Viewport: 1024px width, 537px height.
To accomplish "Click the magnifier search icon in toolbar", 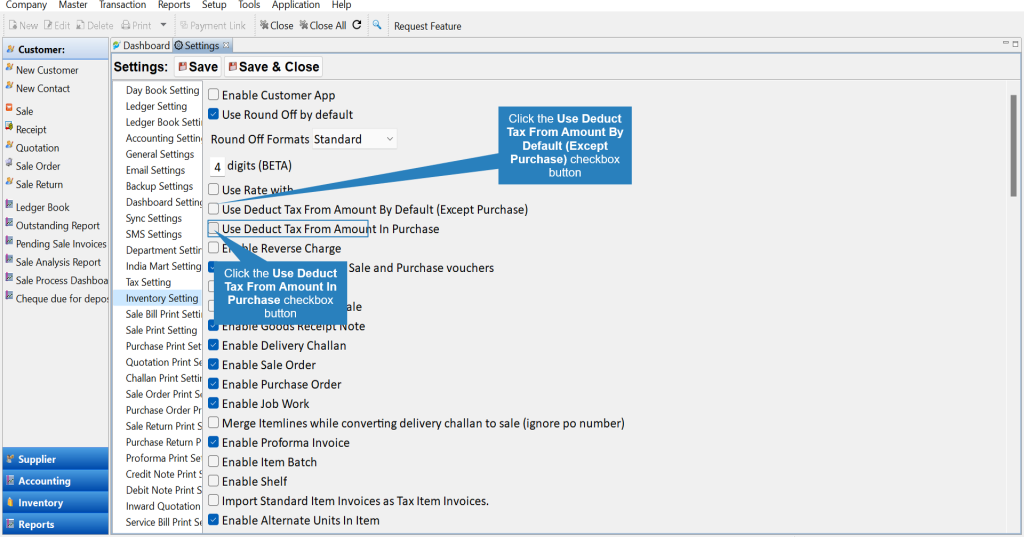I will pyautogui.click(x=377, y=25).
